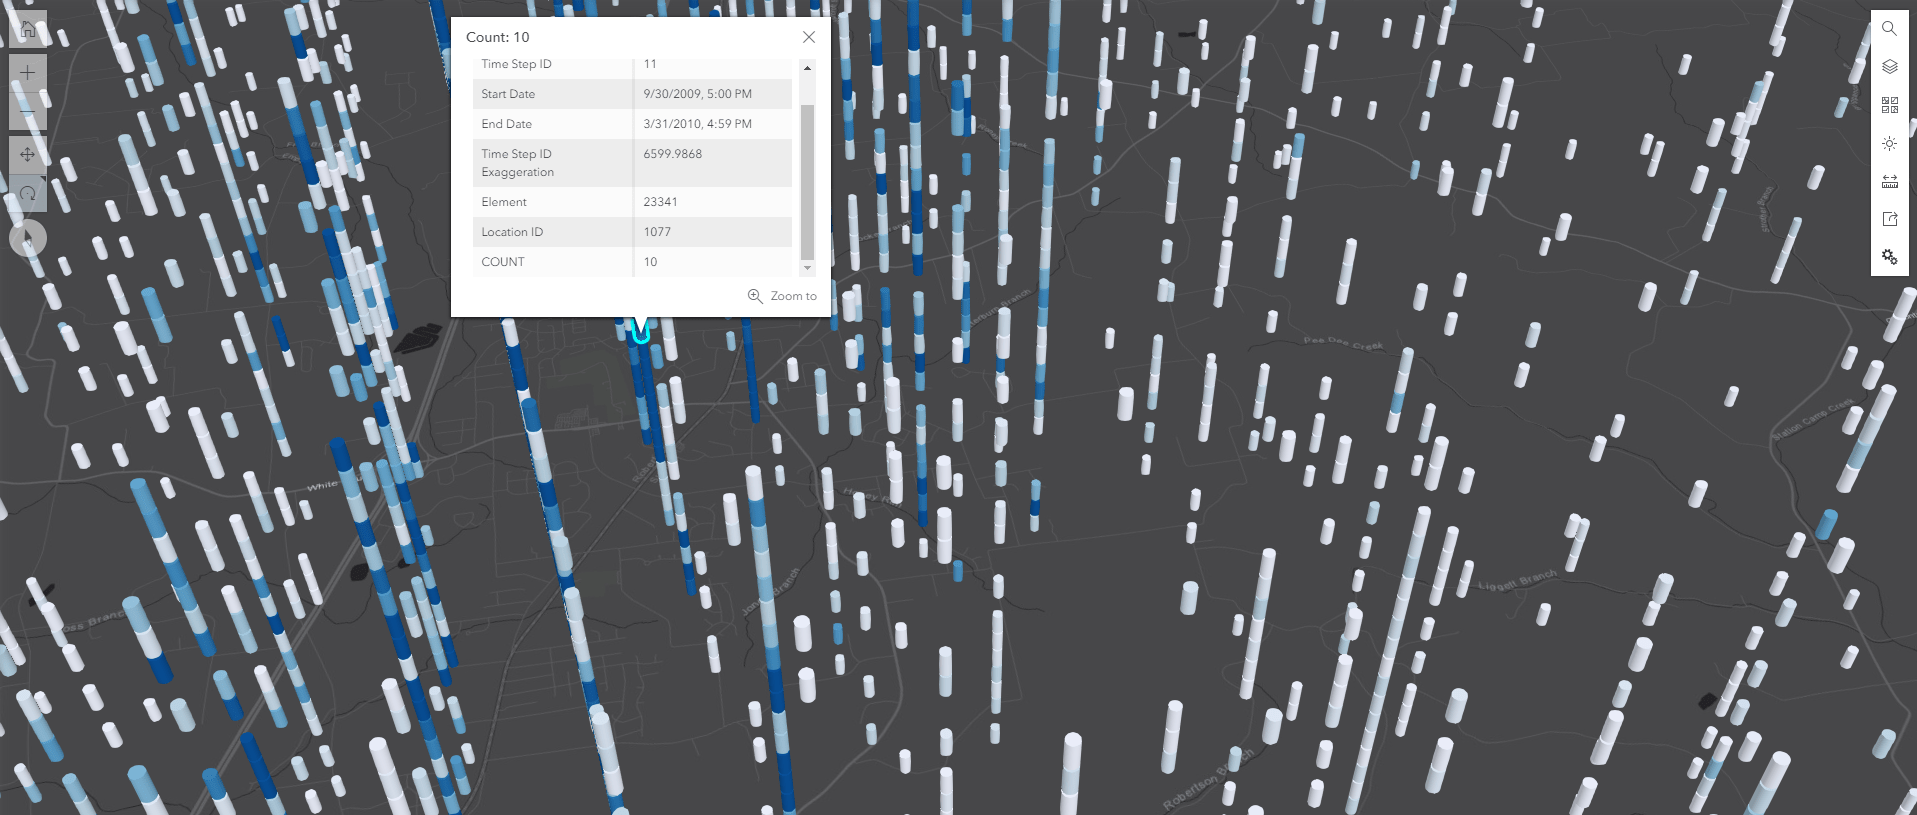Open the layers panel
This screenshot has width=1917, height=815.
point(1889,67)
